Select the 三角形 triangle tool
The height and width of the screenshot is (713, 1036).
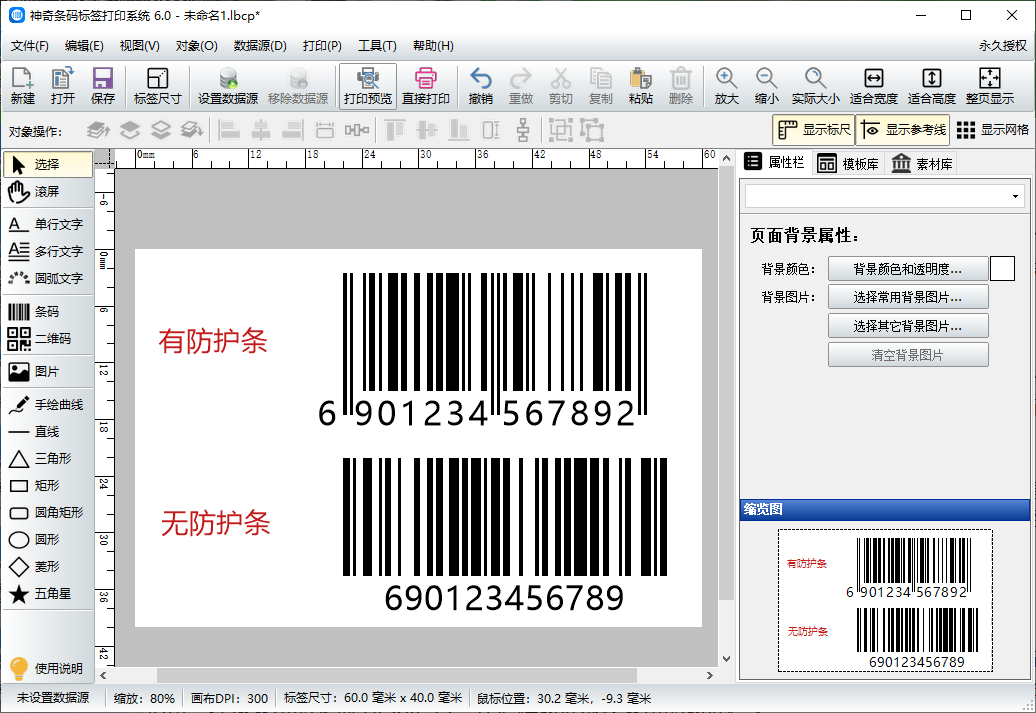(x=48, y=459)
